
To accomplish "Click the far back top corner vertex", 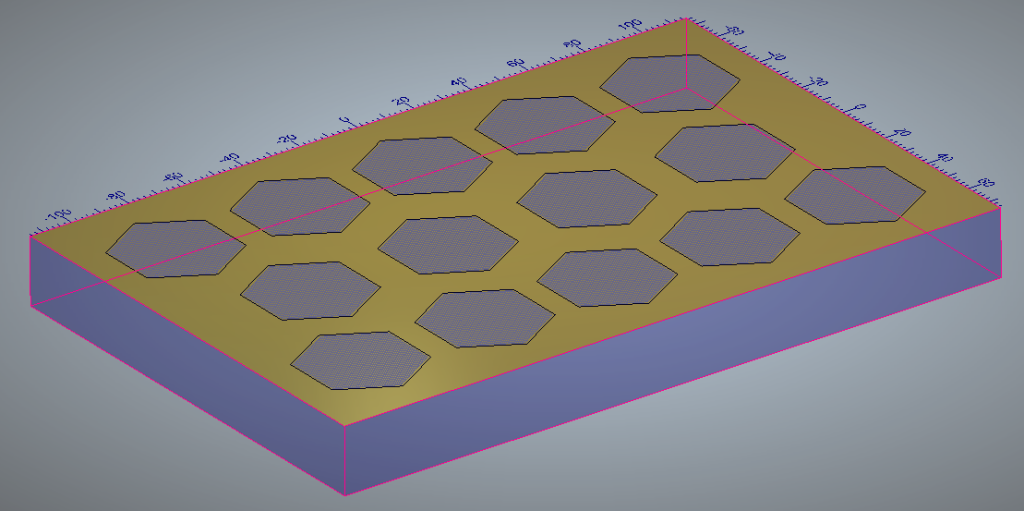I will click(x=687, y=18).
